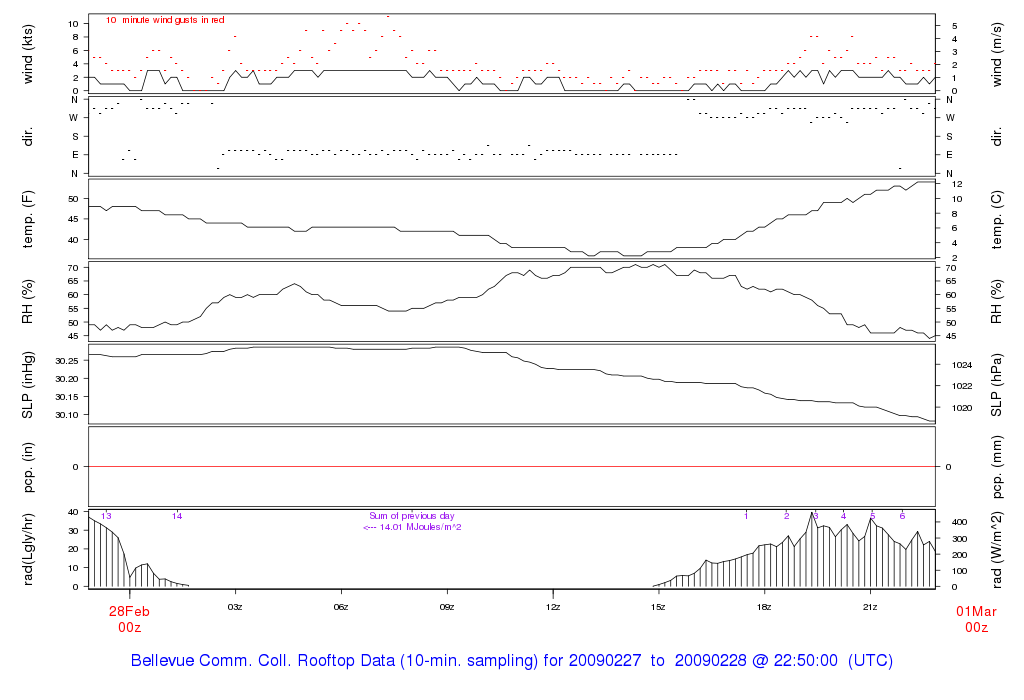Select the '30.20' SLP tick value
This screenshot has height=700, width=1024.
(67, 379)
